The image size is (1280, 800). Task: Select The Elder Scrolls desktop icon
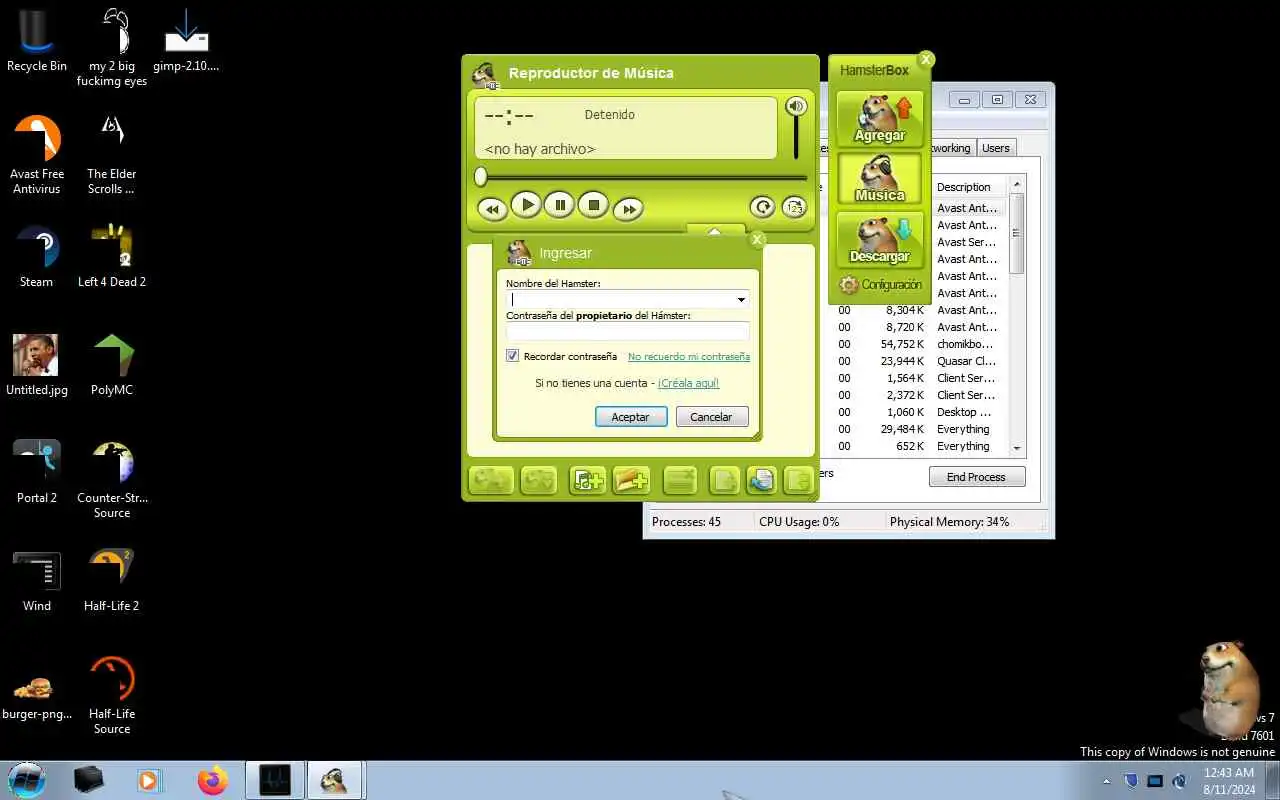[x=112, y=155]
